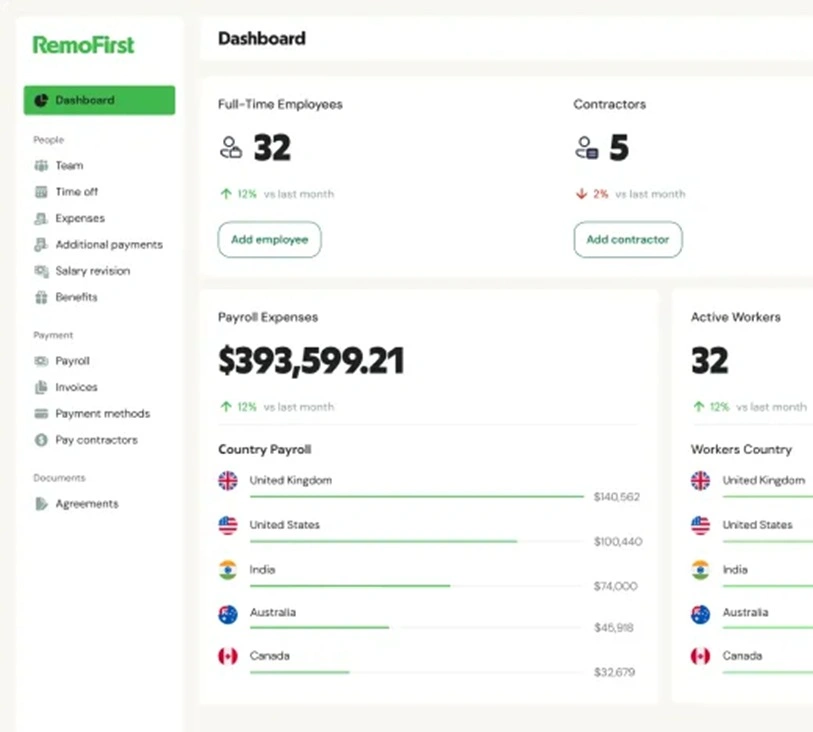
Task: Click the United States flag in Country Payroll
Action: pos(228,525)
